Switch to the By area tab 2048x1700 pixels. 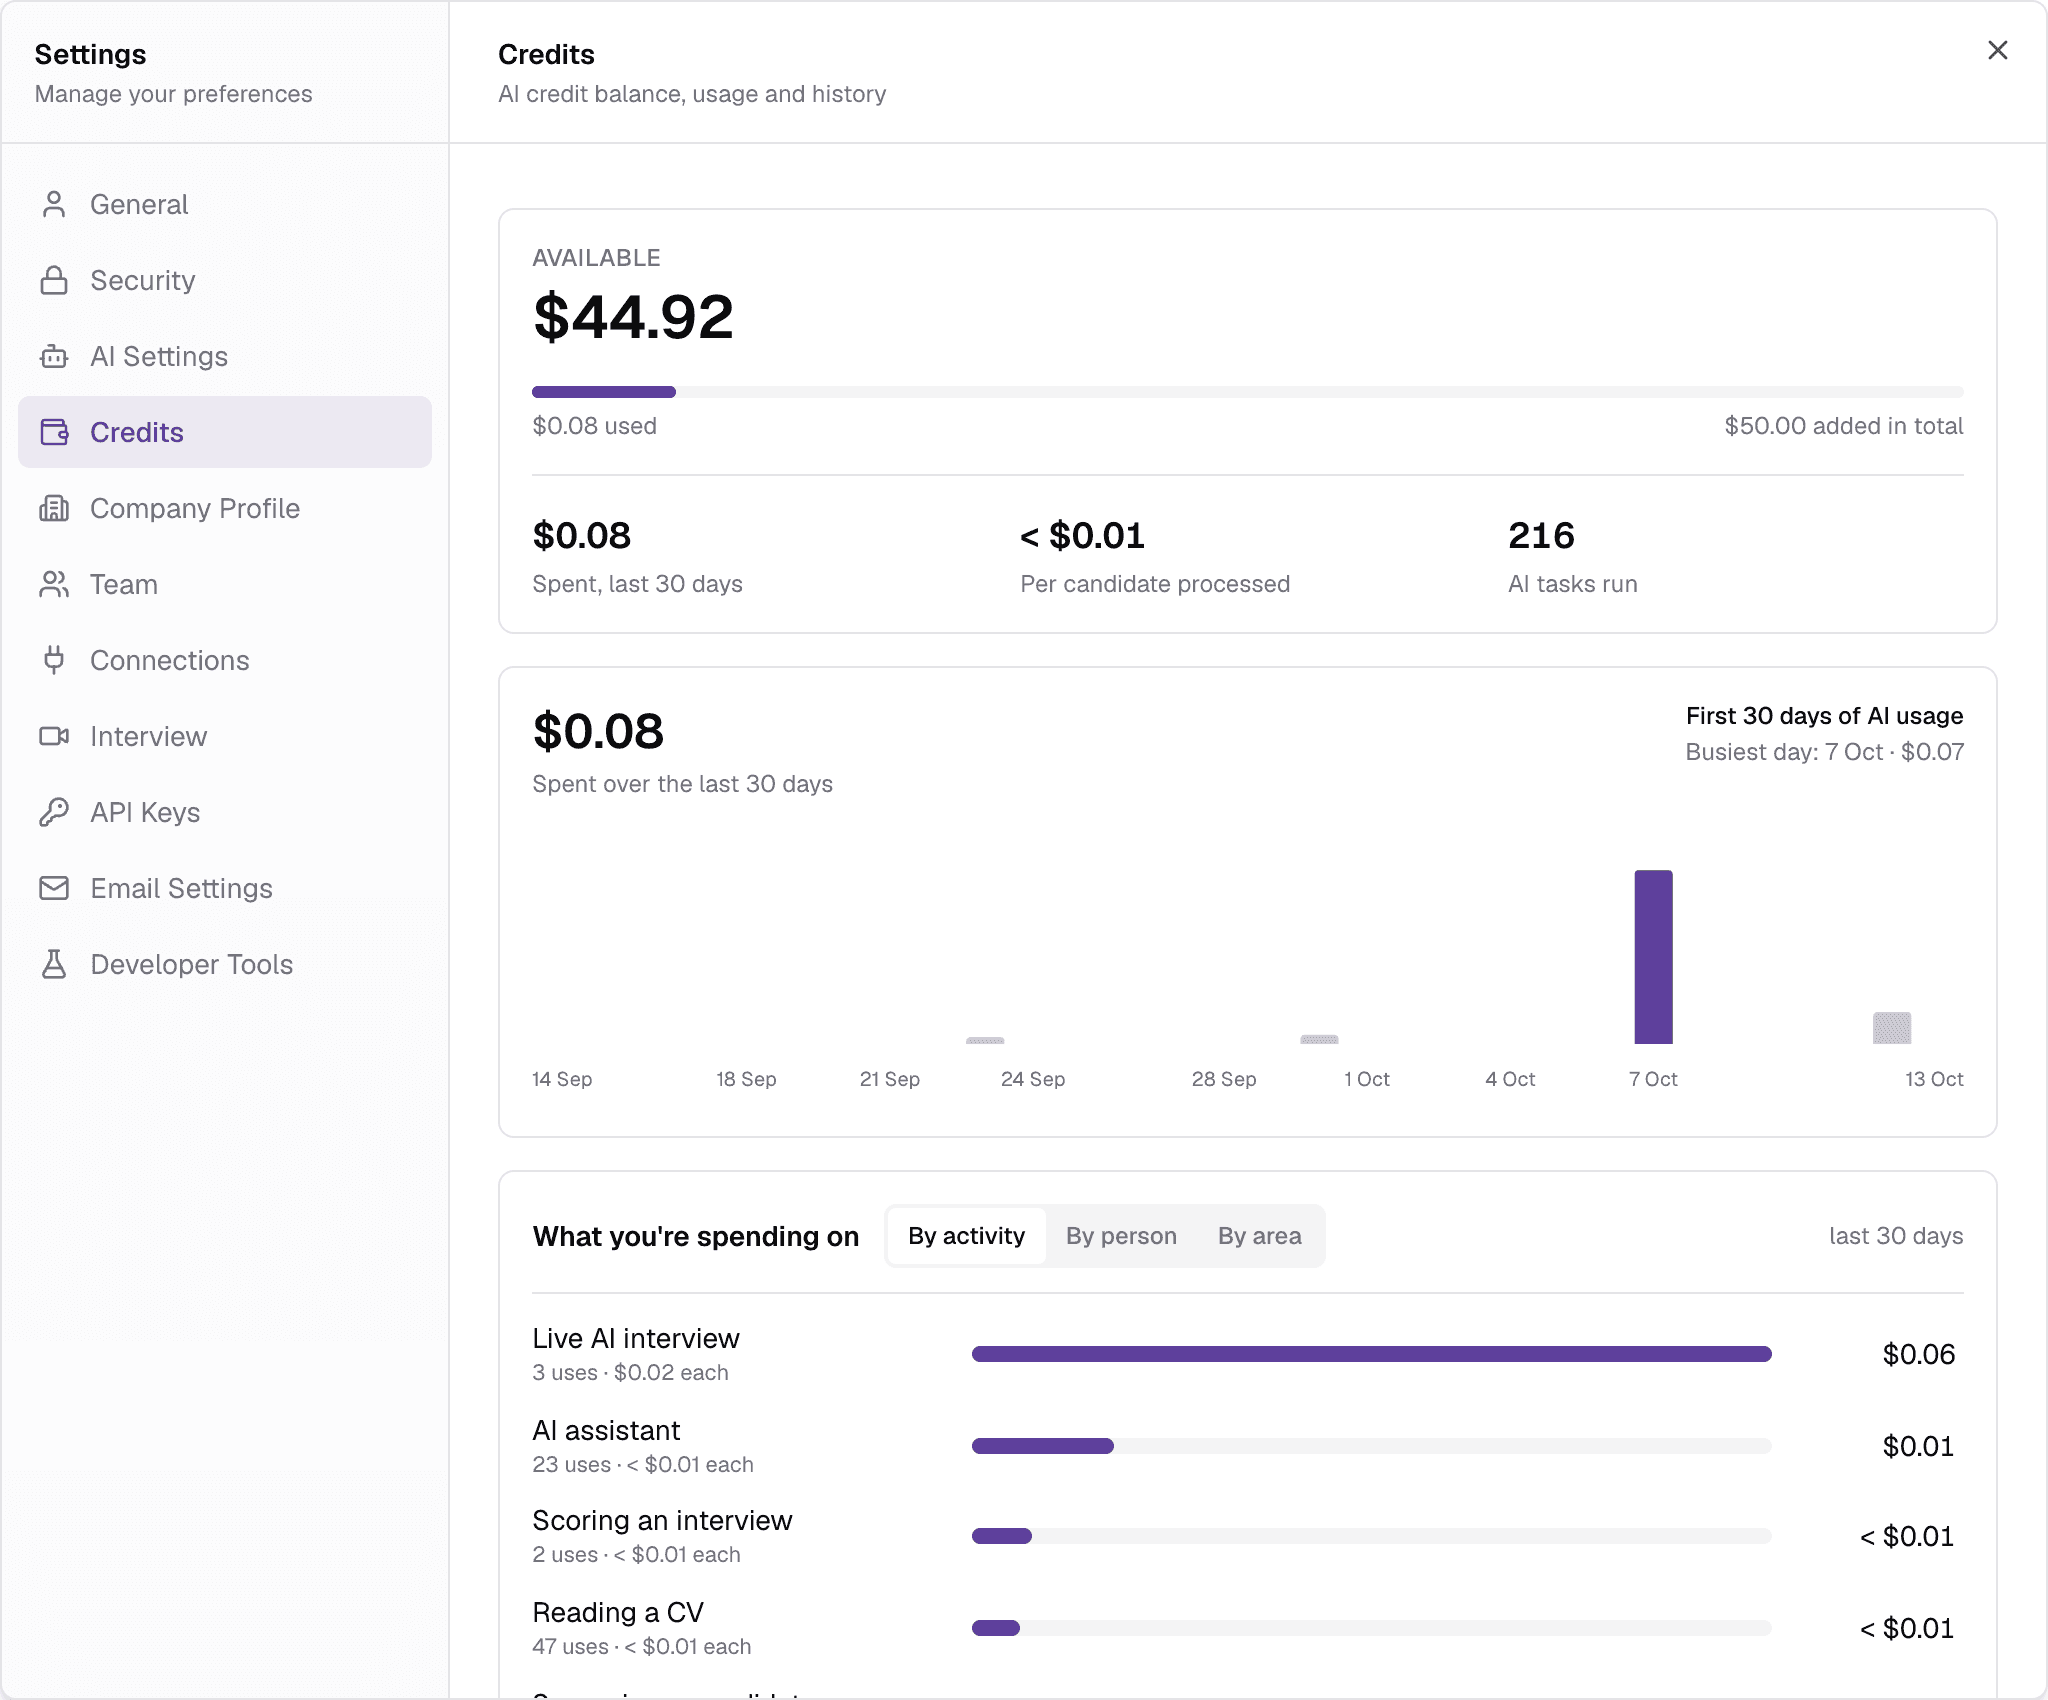point(1260,1236)
